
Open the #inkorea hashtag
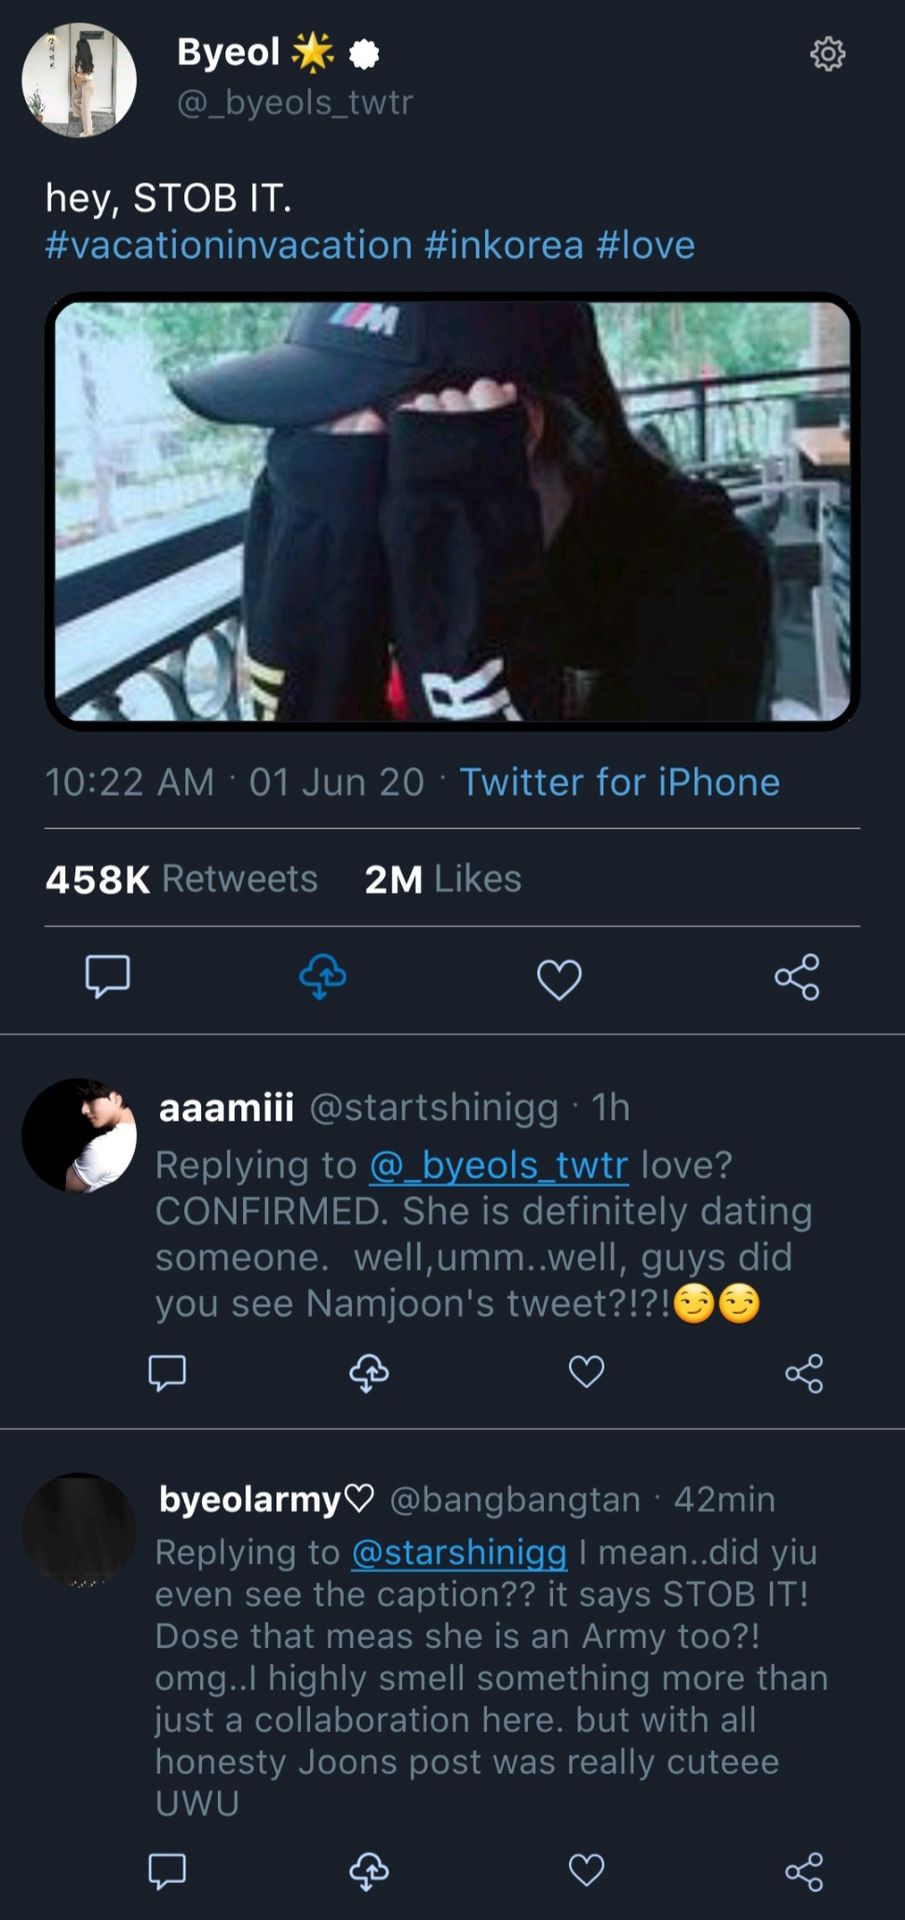504,245
